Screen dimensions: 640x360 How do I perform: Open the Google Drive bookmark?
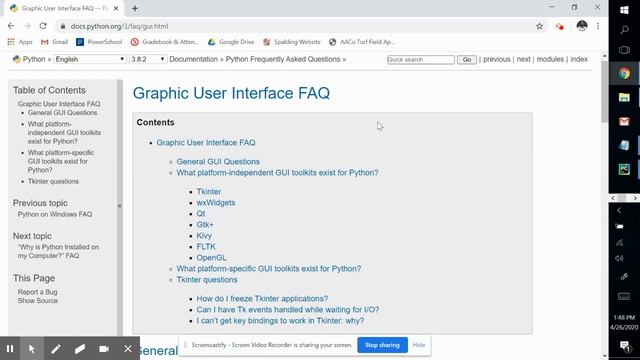click(x=231, y=42)
